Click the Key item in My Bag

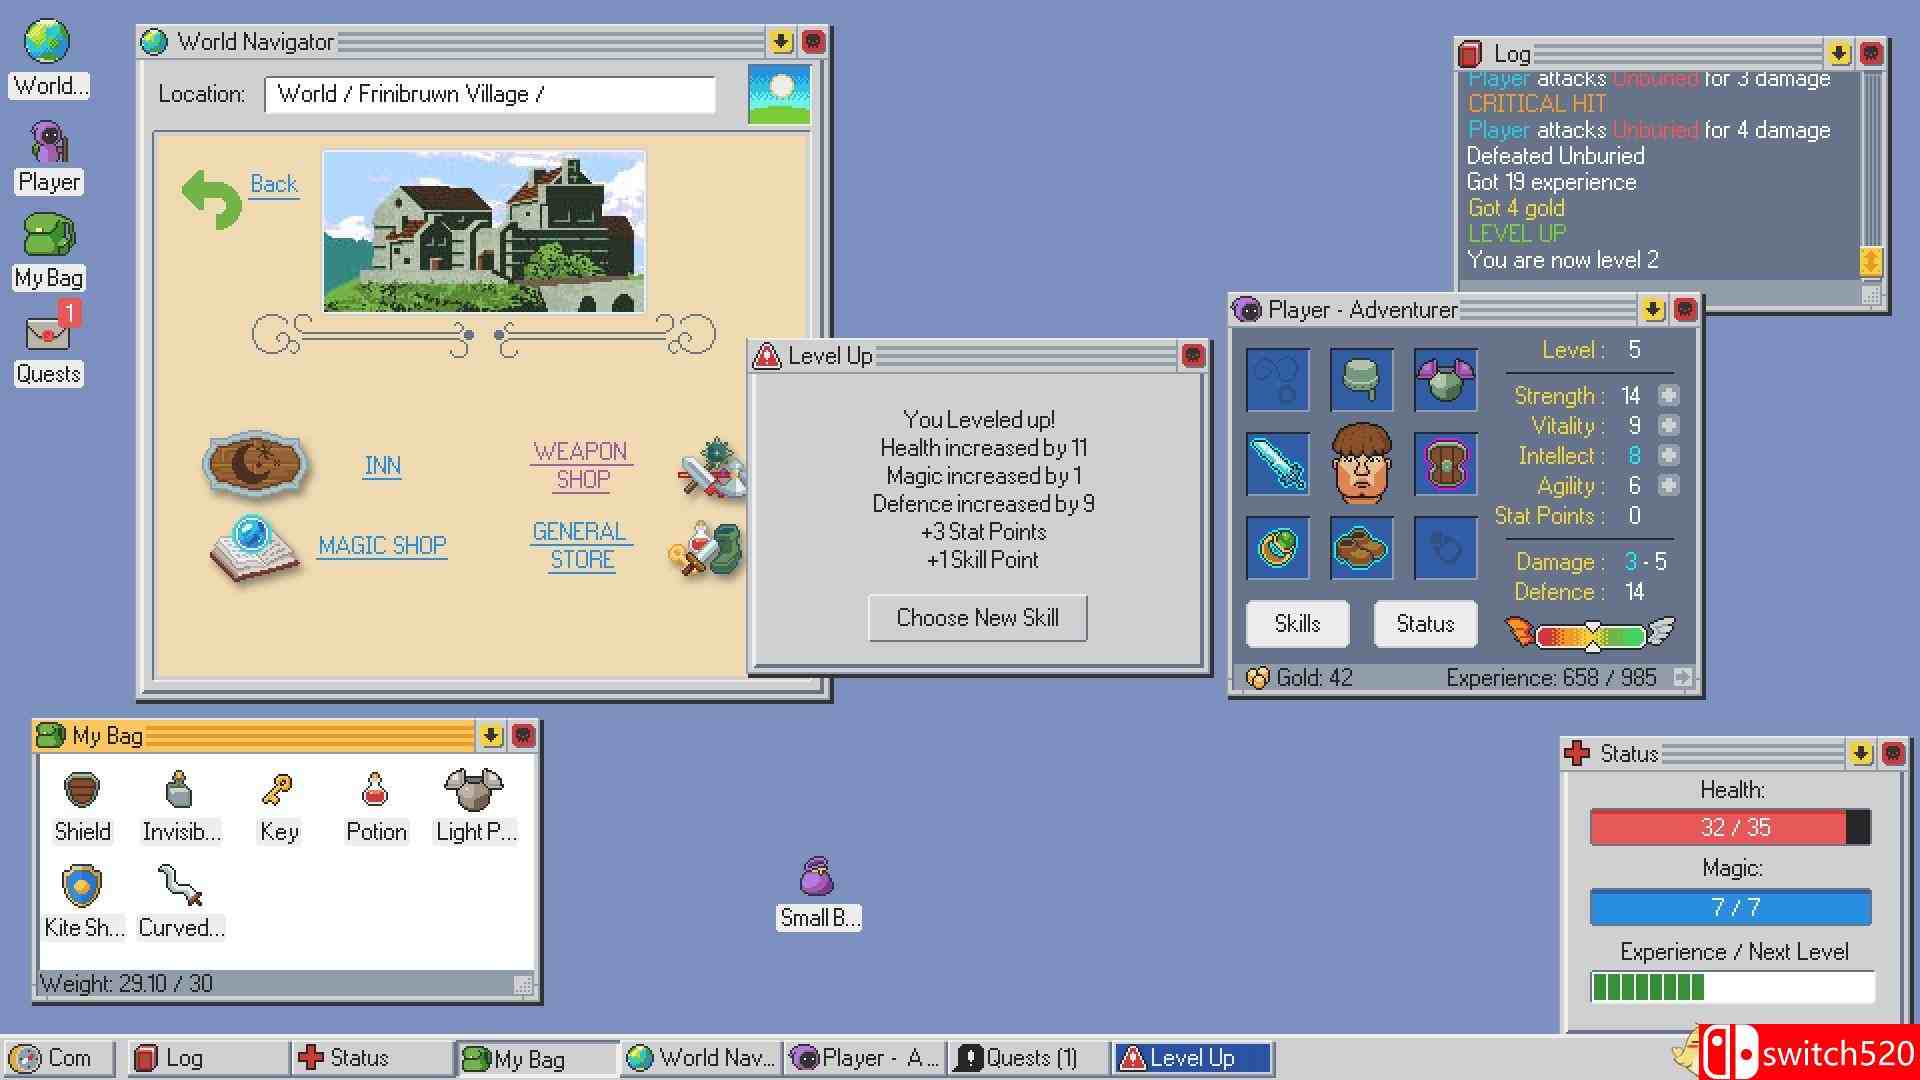click(x=277, y=791)
